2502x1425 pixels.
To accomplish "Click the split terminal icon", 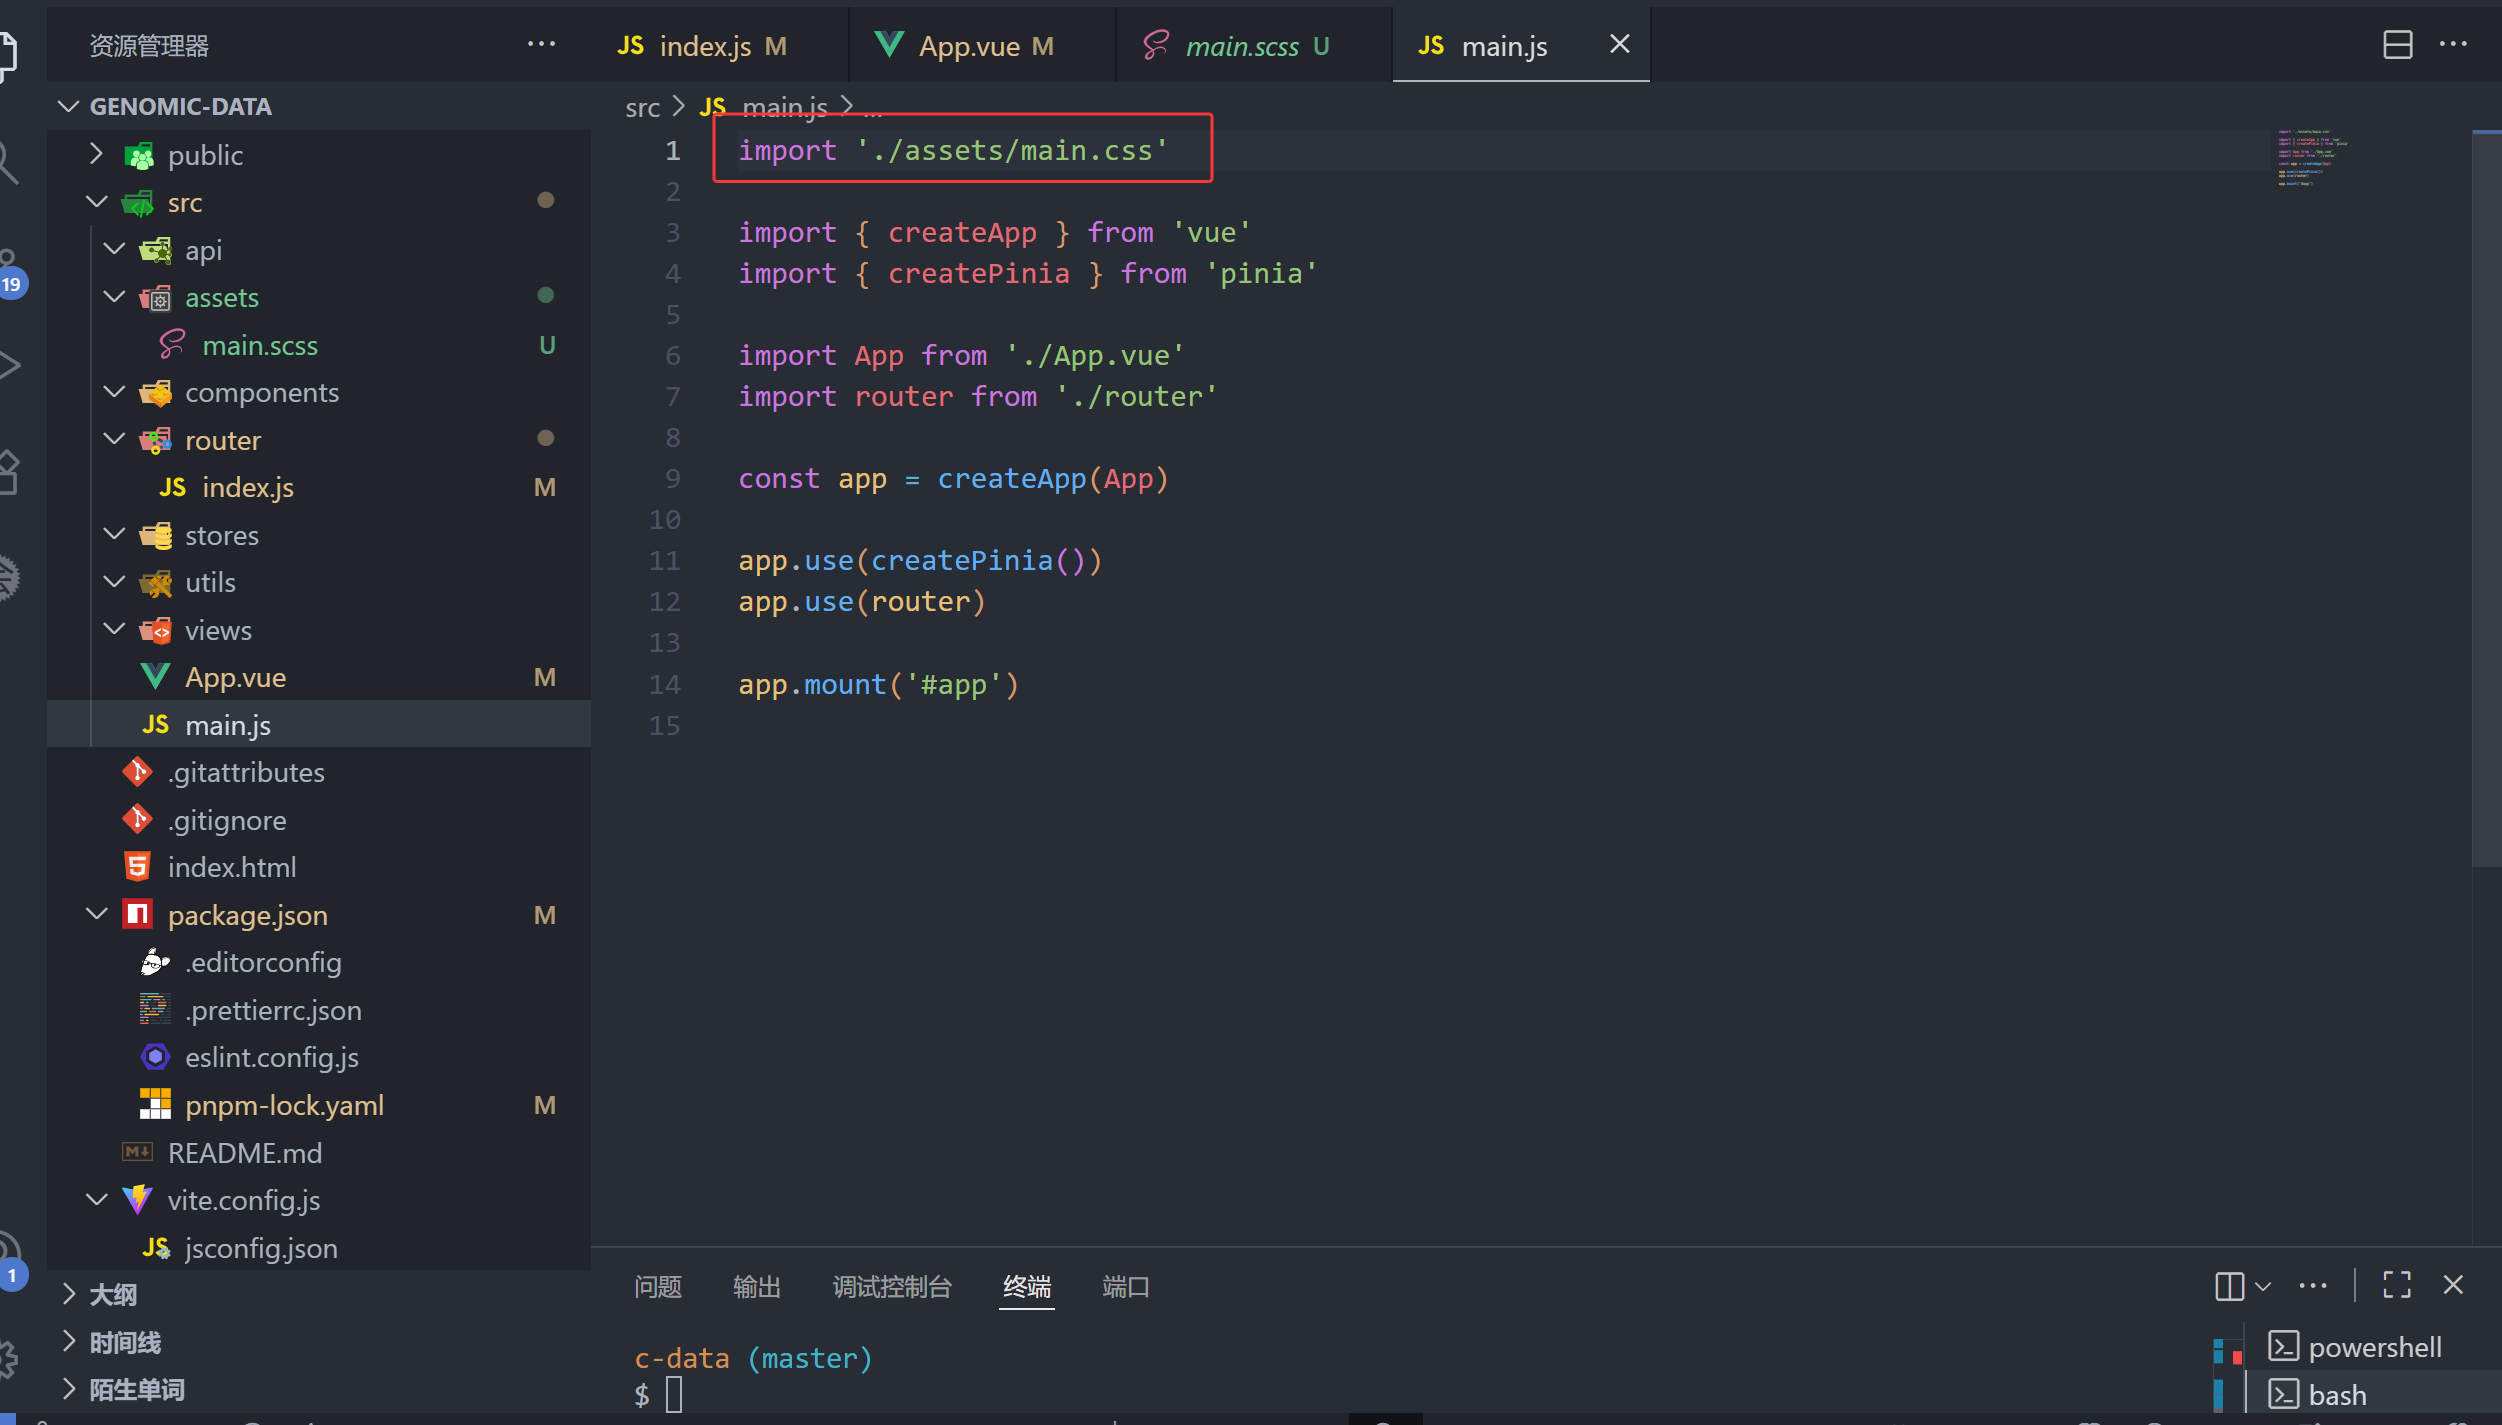I will tap(2229, 1286).
